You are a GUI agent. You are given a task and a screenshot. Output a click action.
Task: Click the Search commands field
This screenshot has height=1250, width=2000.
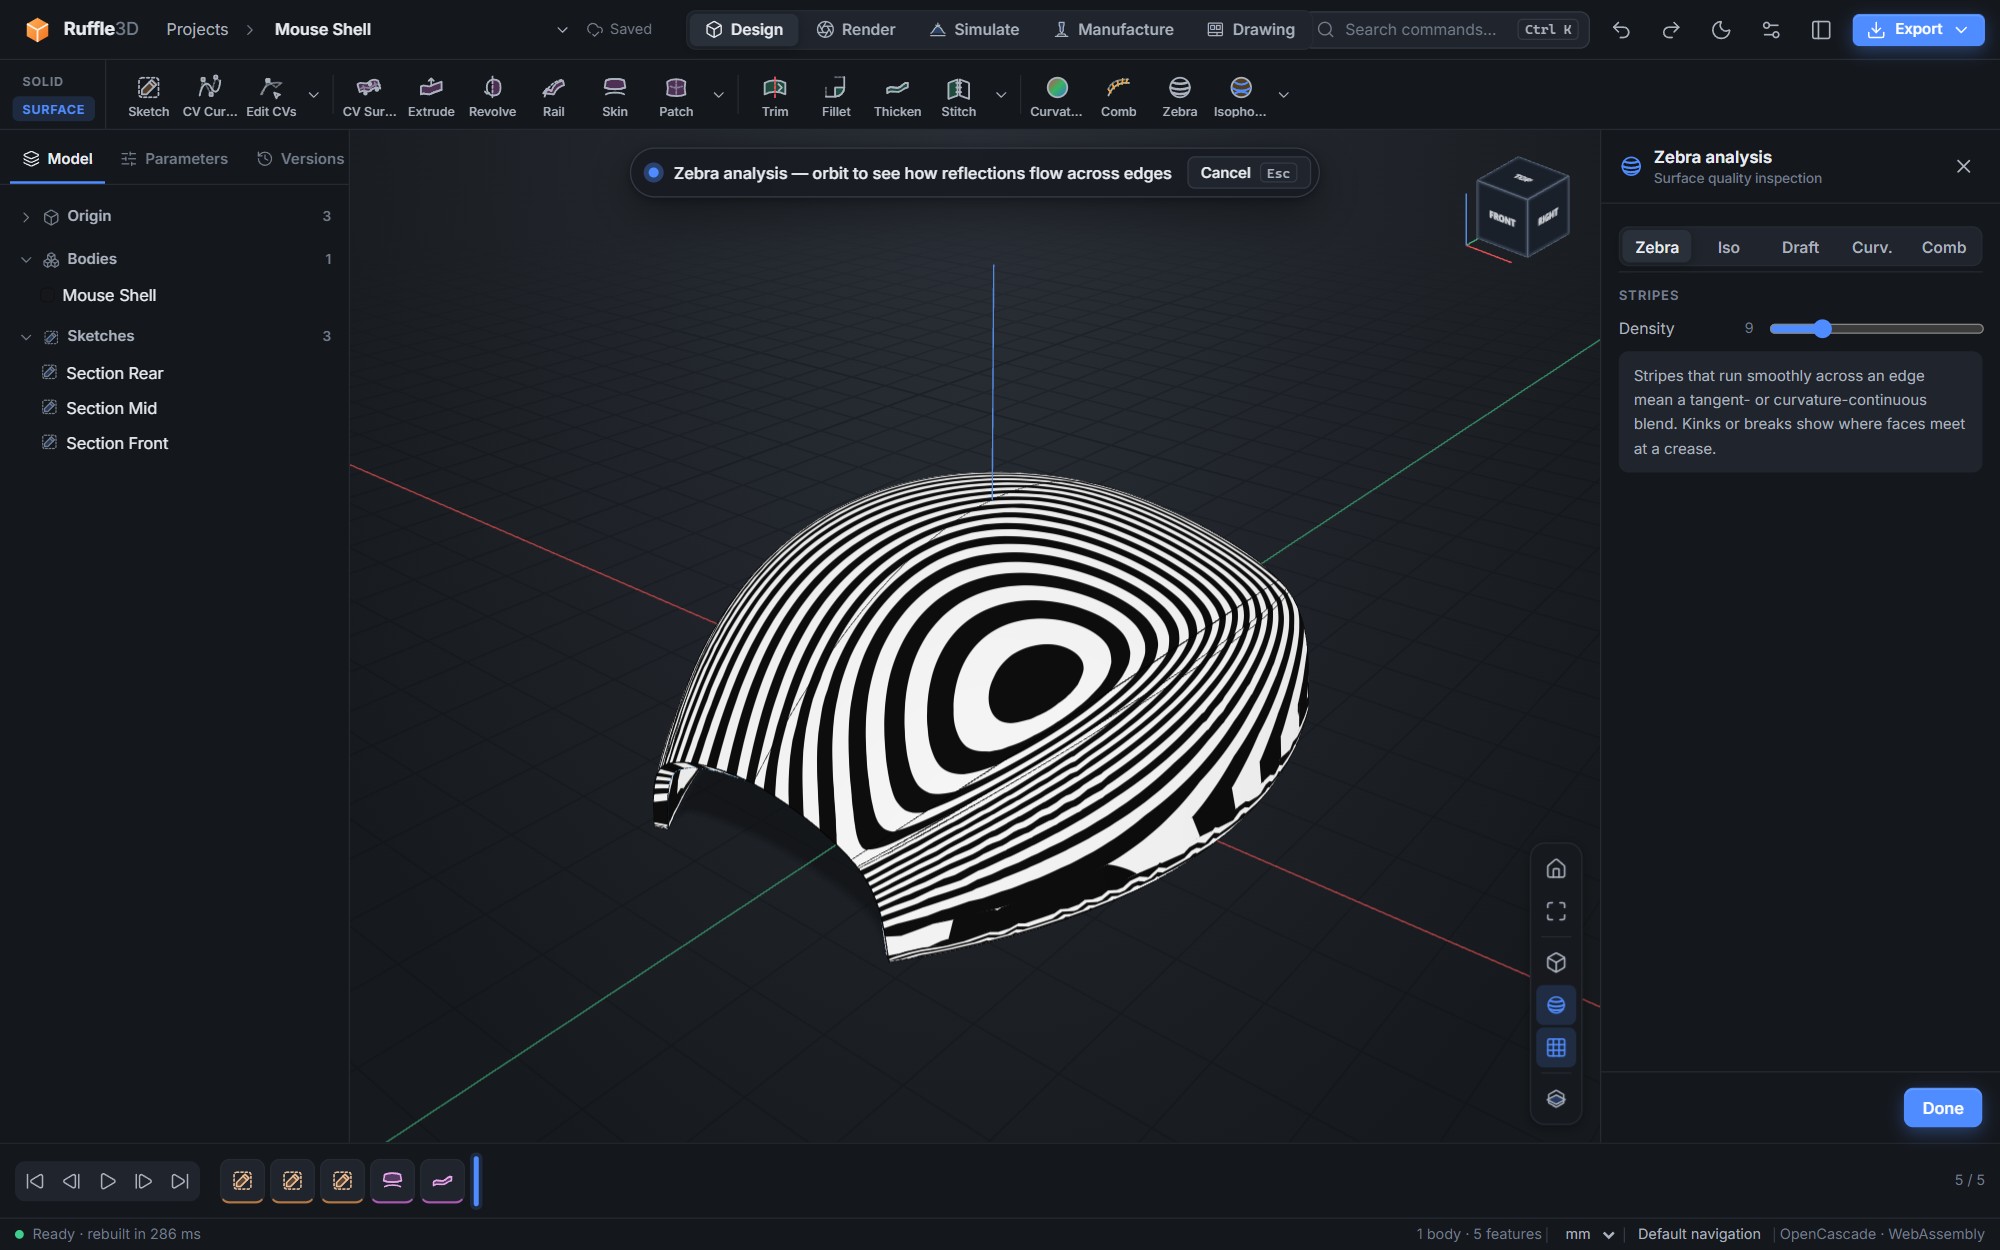coord(1450,30)
